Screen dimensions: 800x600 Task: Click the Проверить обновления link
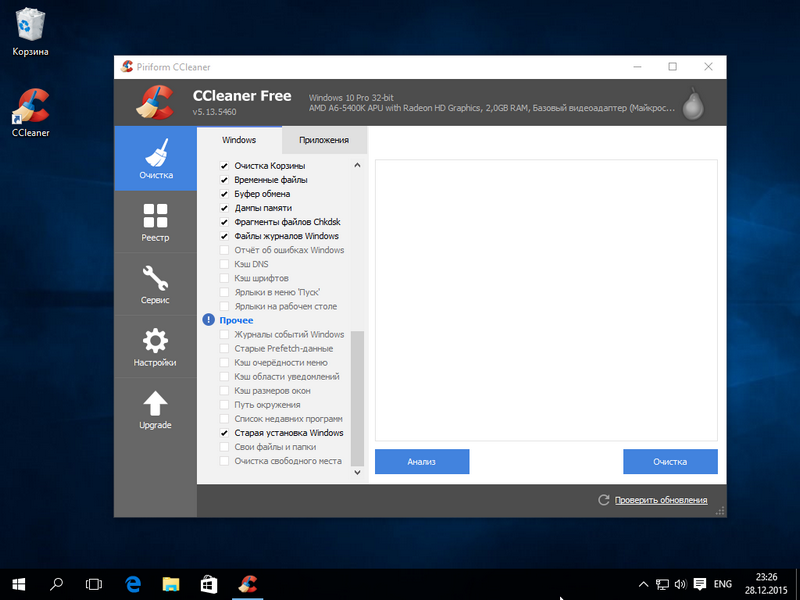click(x=660, y=500)
